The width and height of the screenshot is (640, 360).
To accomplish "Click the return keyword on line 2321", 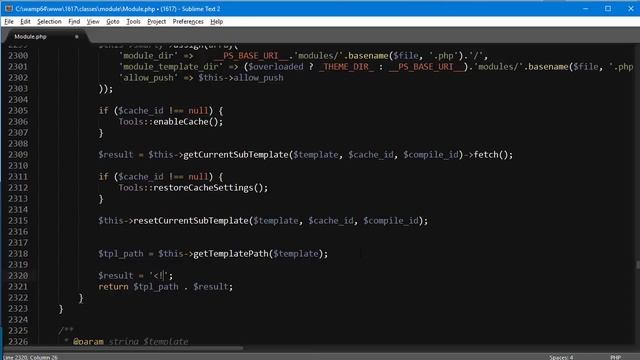I will [x=113, y=287].
